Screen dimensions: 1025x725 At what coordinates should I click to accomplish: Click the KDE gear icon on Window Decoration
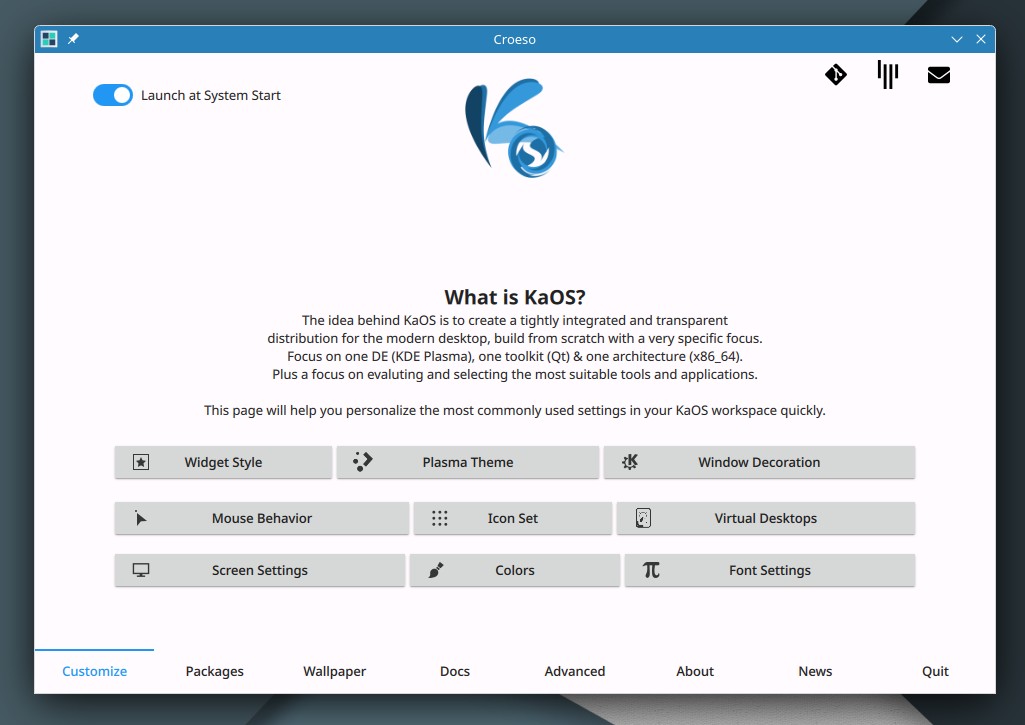[x=630, y=462]
